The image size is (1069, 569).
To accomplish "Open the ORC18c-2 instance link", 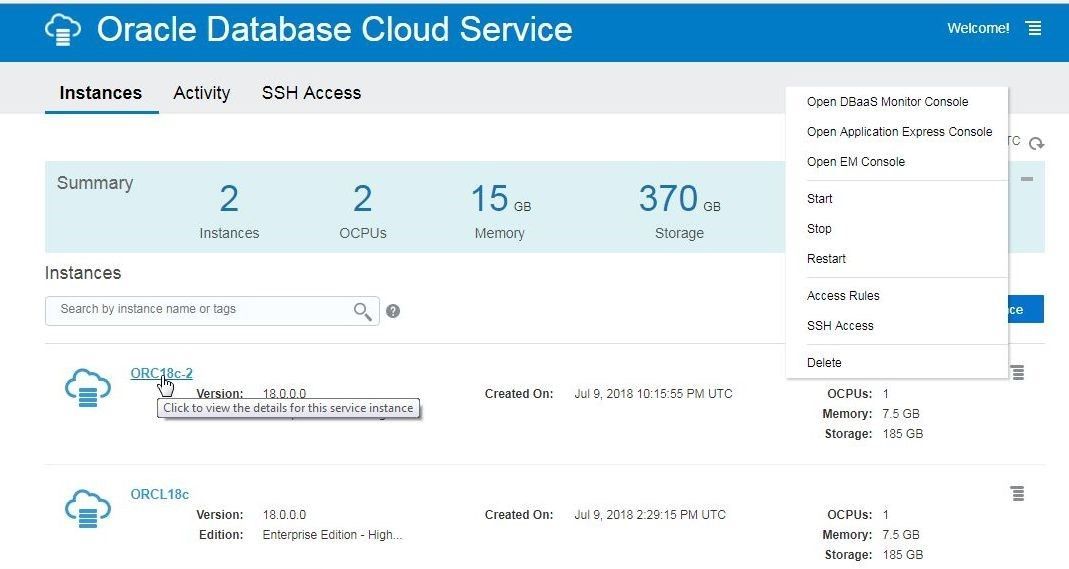I will 162,373.
